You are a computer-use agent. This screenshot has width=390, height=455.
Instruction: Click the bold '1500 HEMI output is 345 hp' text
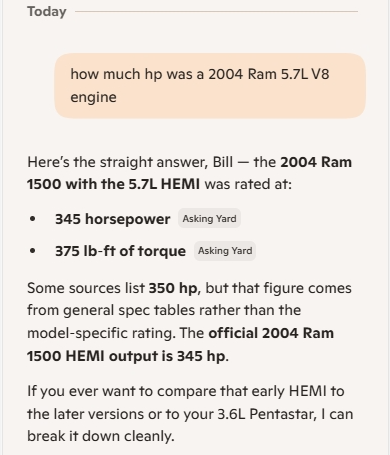coord(126,356)
